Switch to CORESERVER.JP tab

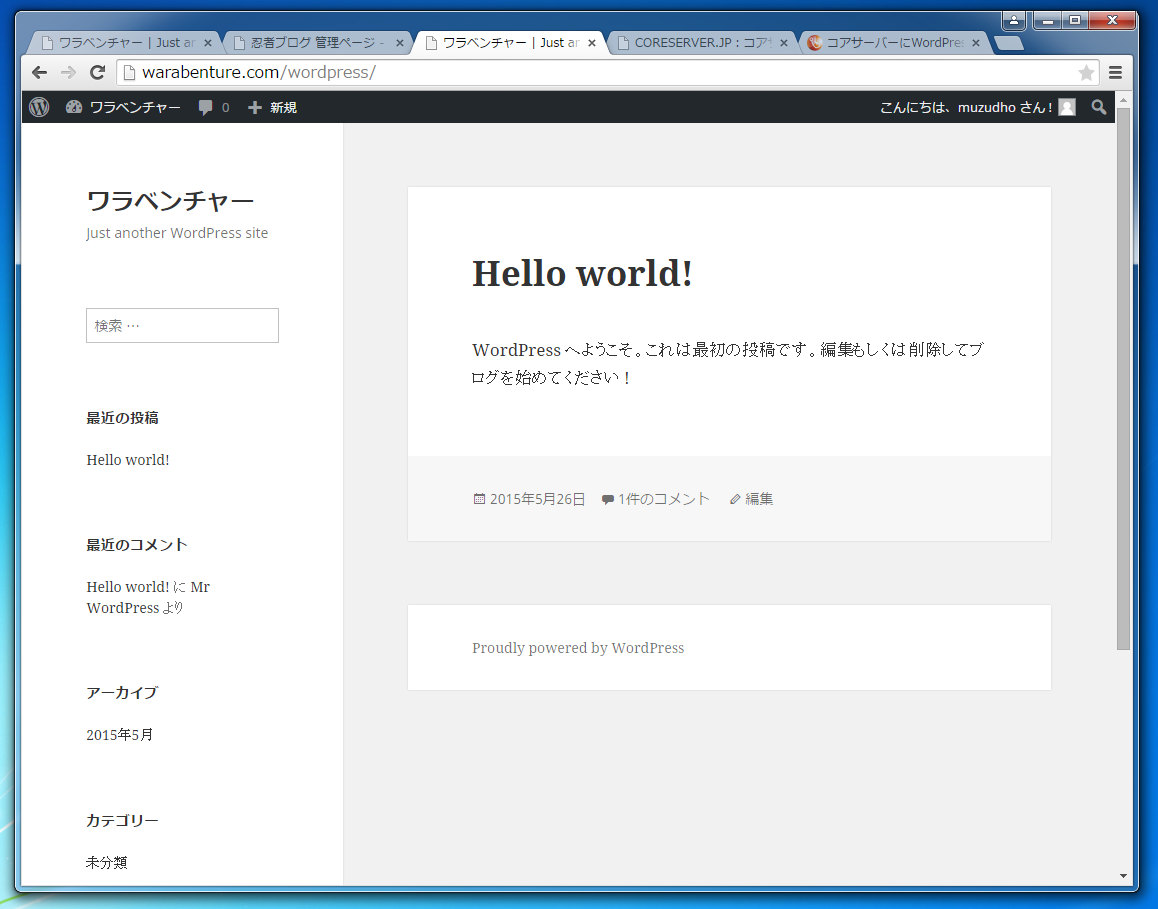(700, 43)
